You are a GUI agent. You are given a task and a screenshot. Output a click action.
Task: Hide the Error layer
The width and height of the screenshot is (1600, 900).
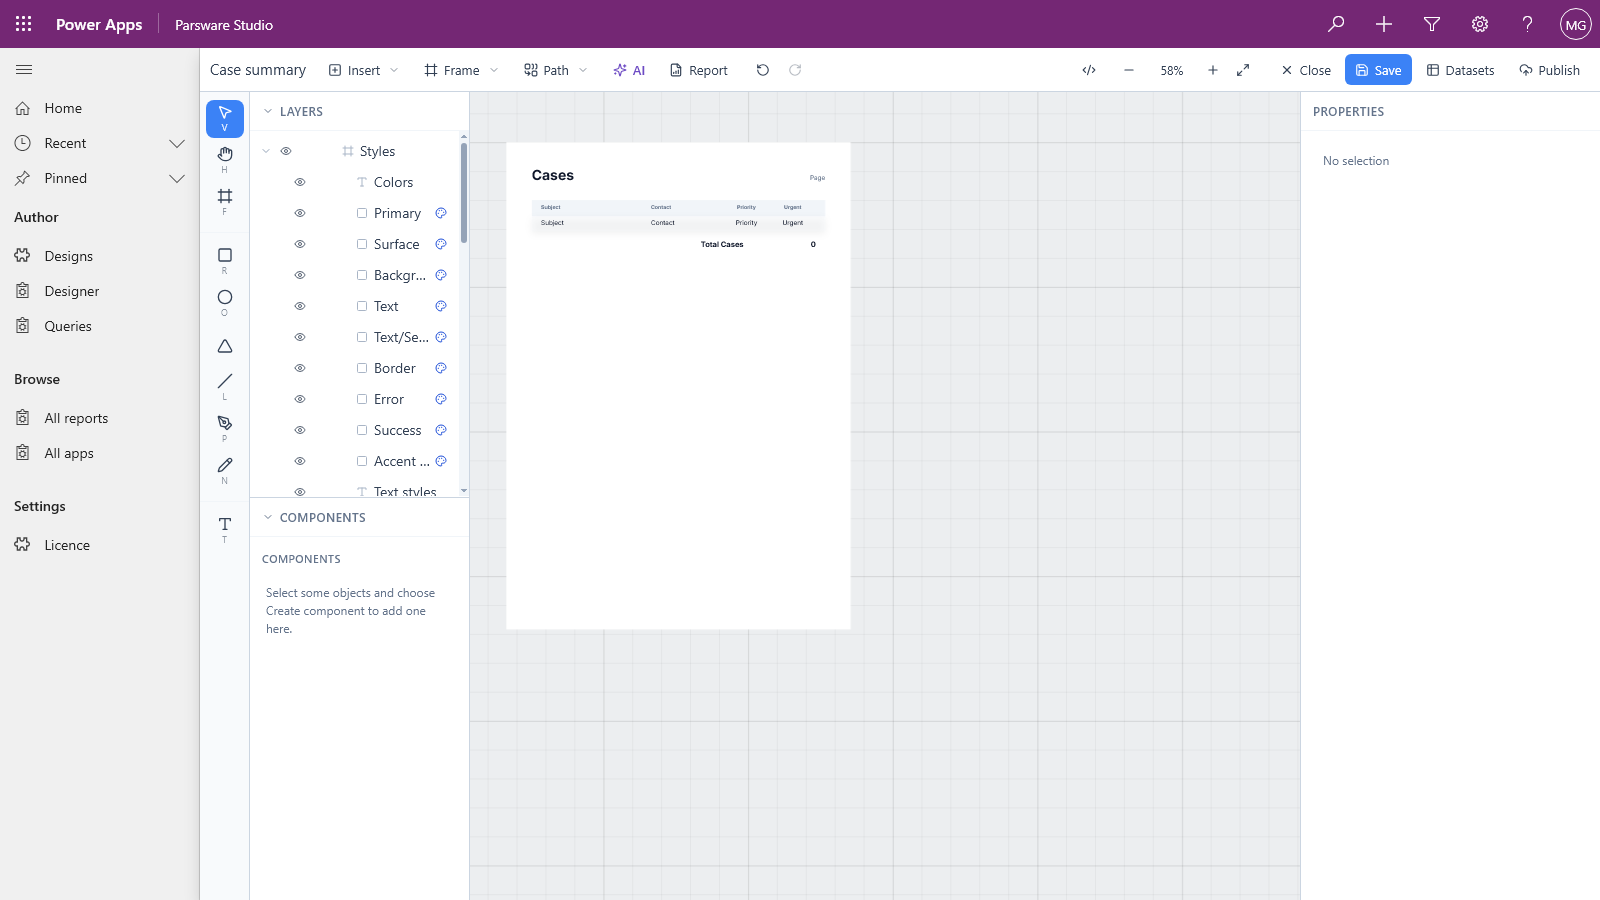300,399
